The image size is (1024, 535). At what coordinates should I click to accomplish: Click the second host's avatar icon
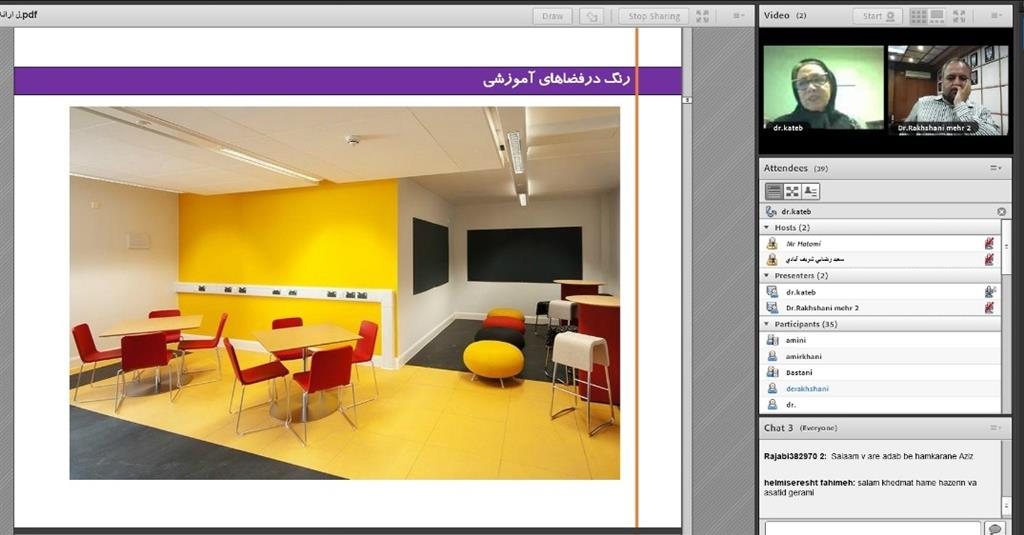[x=772, y=259]
